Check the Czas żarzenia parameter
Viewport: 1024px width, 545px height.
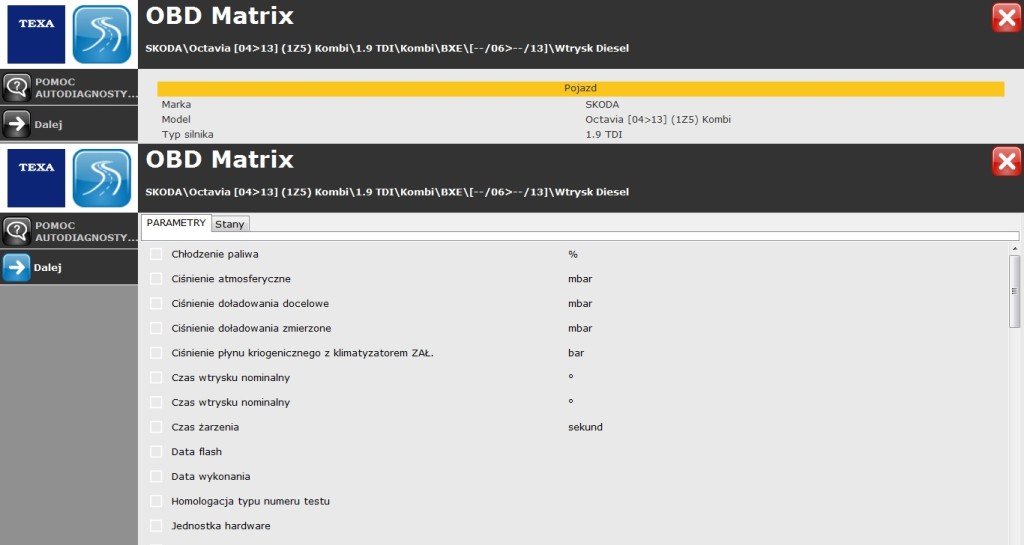156,427
